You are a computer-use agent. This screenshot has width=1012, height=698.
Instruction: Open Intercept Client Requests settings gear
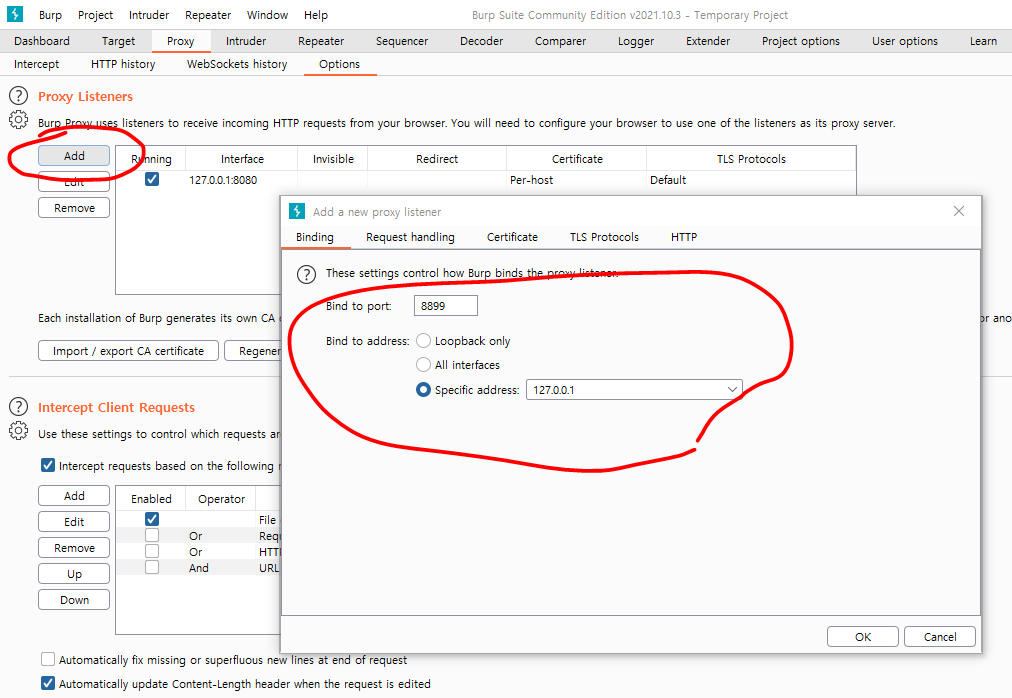[18, 431]
